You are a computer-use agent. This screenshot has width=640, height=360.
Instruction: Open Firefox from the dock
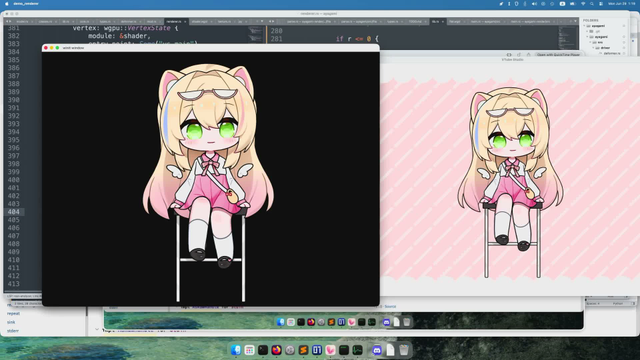click(x=276, y=350)
